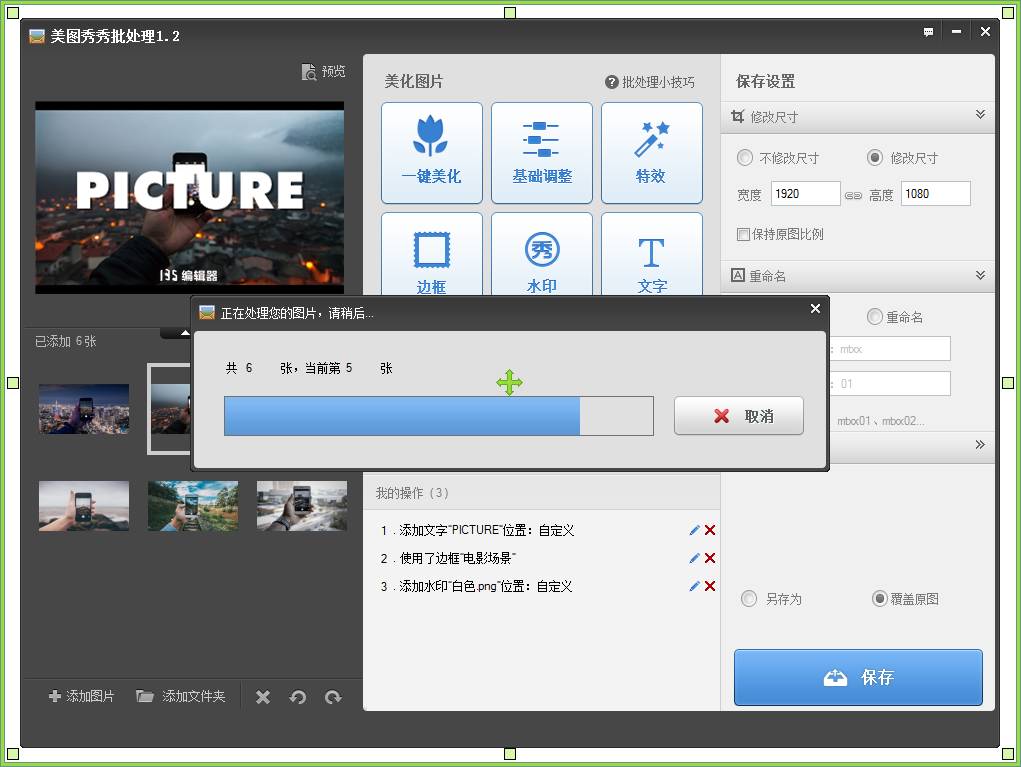Open the 边框 border tool
This screenshot has width=1021, height=767.
click(432, 255)
